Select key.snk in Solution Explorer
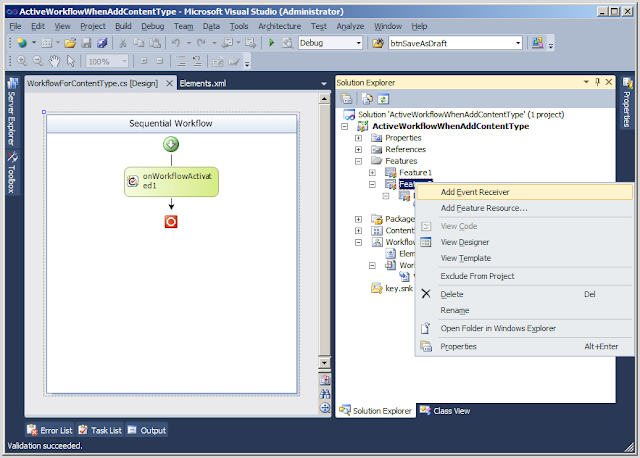640x458 pixels. [398, 289]
